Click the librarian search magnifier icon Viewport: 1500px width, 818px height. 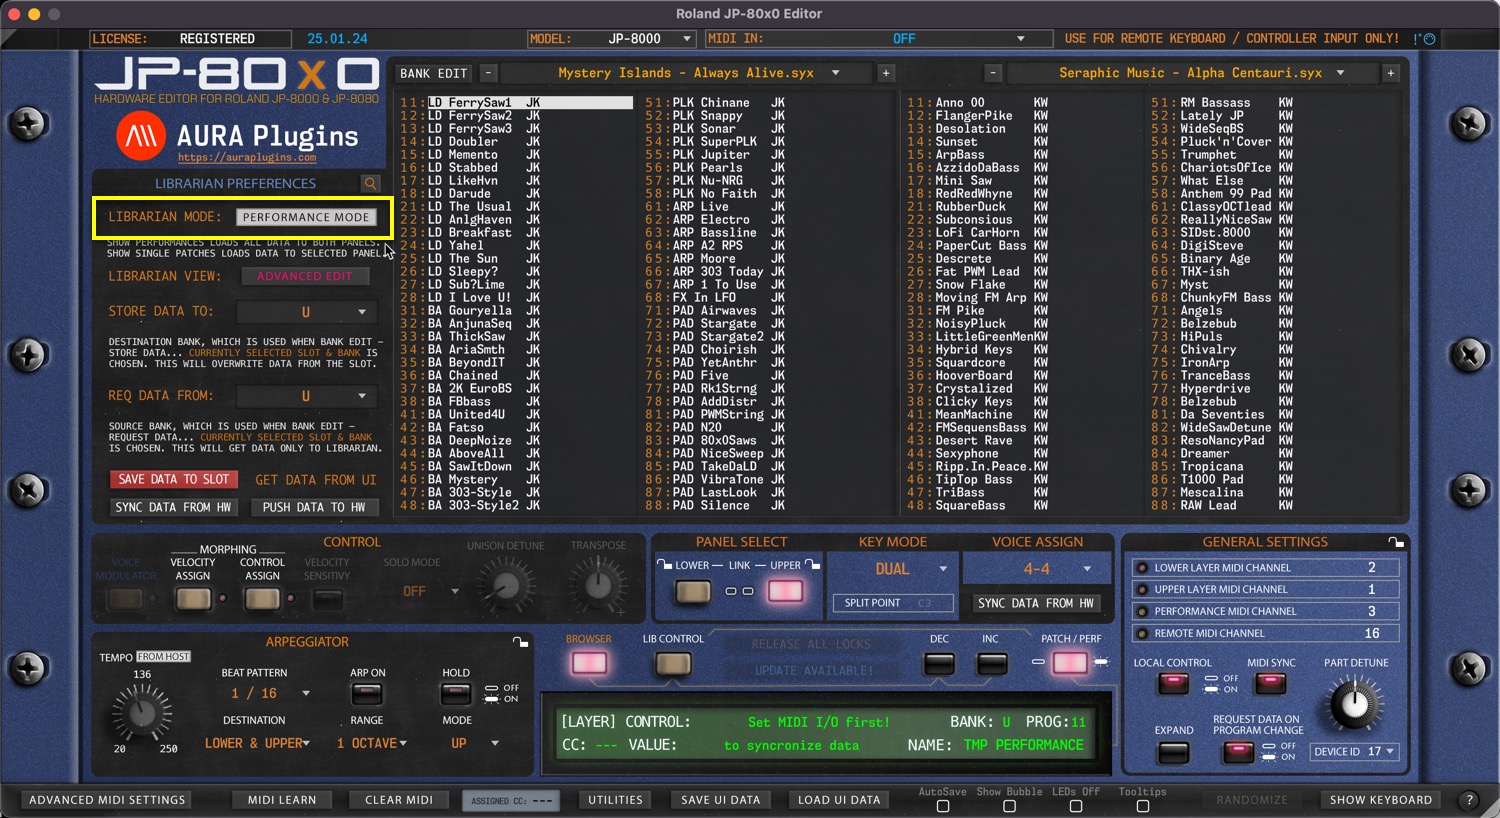pyautogui.click(x=370, y=184)
